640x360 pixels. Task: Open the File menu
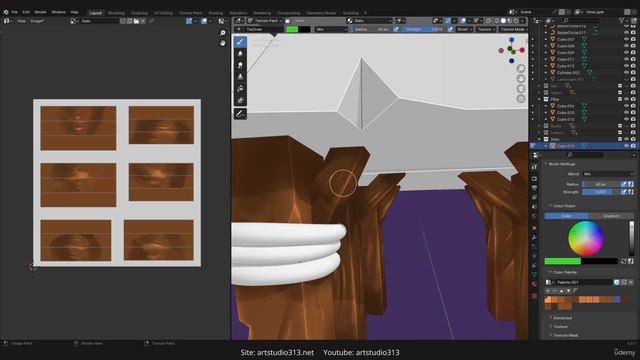pyautogui.click(x=15, y=12)
